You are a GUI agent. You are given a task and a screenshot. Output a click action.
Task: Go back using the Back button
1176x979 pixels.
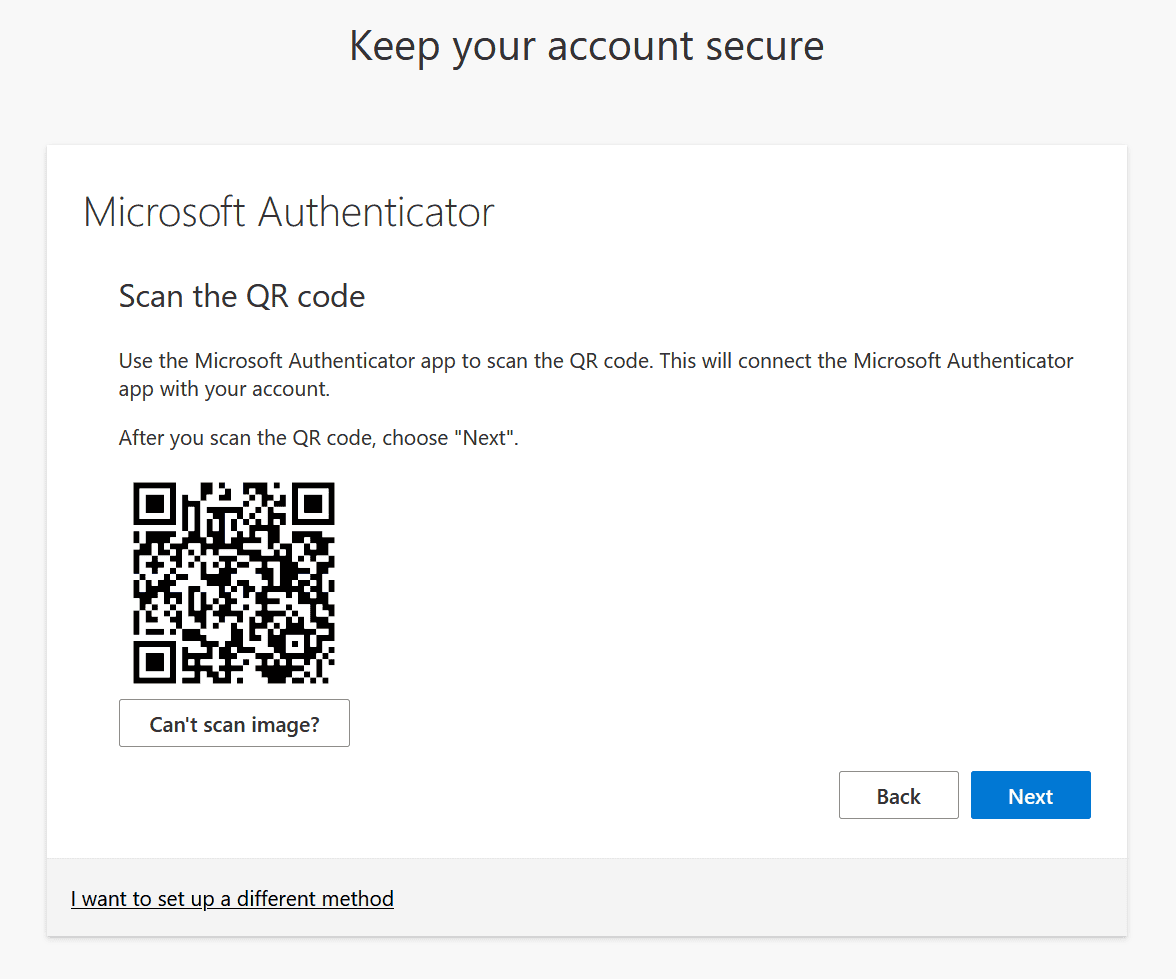[898, 795]
